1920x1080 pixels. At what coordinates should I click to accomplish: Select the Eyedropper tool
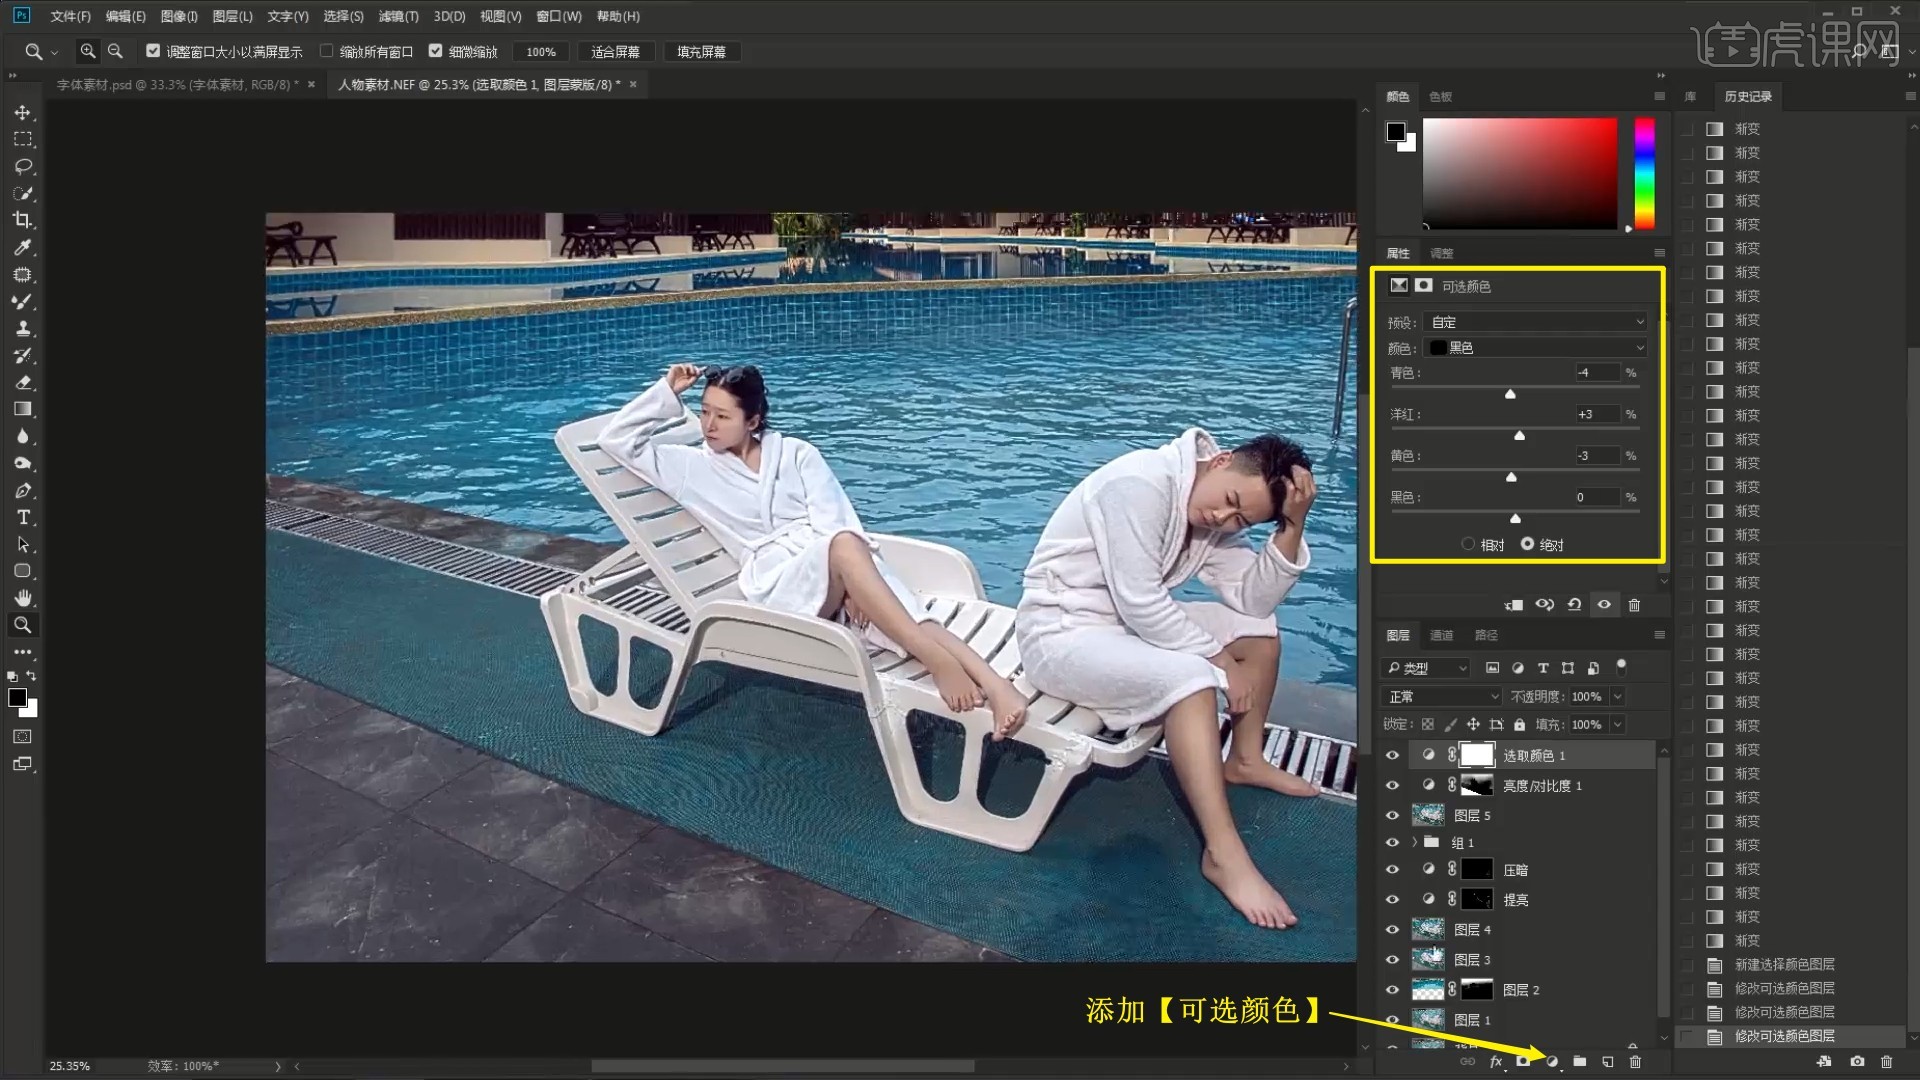pos(22,247)
